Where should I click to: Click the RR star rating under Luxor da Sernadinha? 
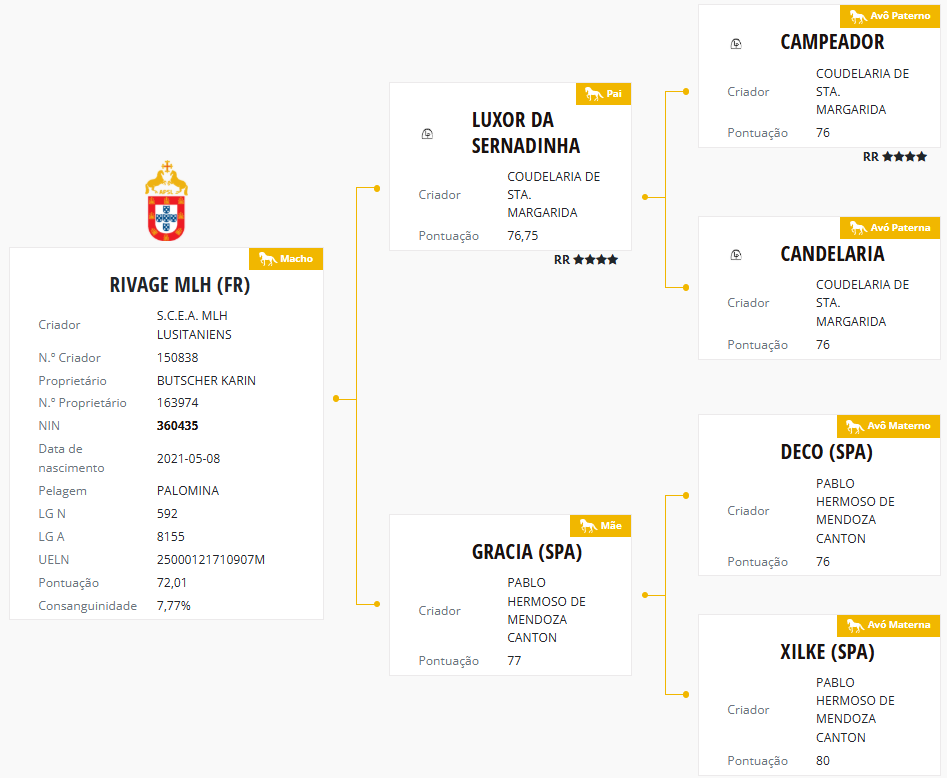pyautogui.click(x=586, y=260)
